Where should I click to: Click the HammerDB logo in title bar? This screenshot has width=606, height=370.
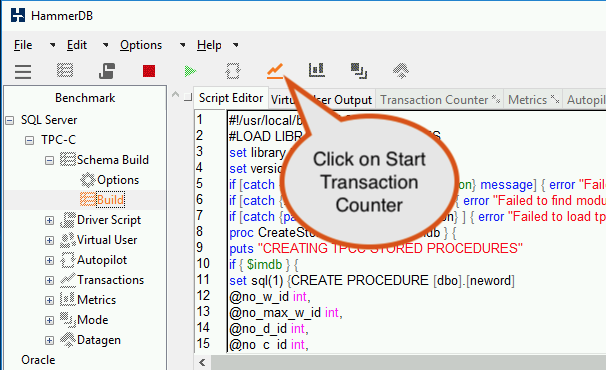[x=18, y=15]
